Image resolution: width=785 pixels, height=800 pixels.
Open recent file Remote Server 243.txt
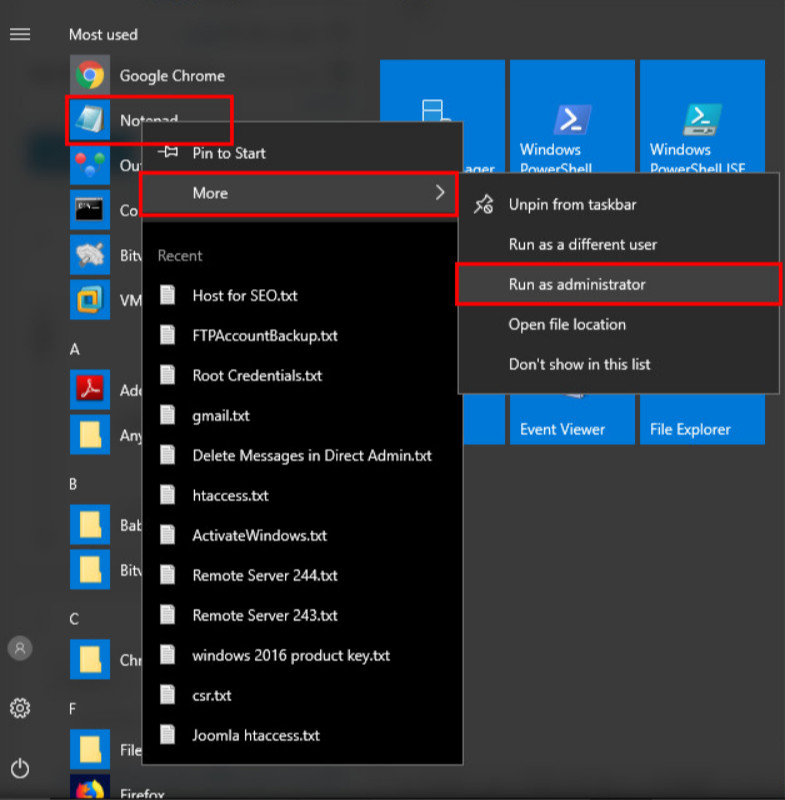pyautogui.click(x=301, y=615)
